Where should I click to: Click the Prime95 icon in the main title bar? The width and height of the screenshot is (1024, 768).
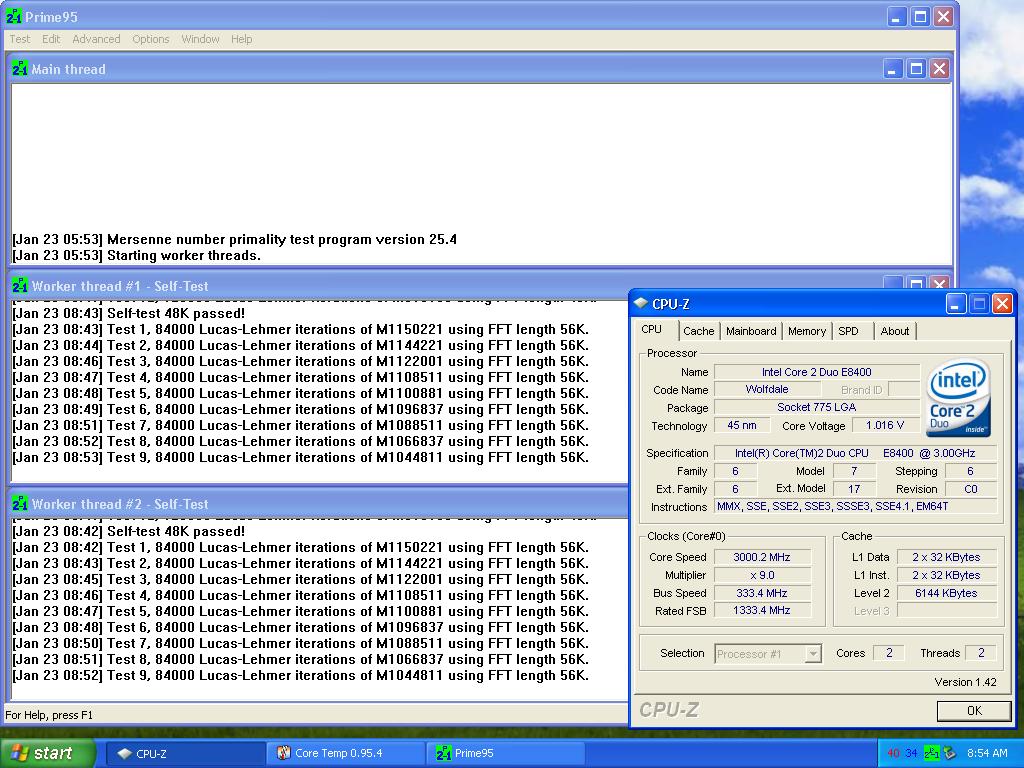(x=14, y=16)
